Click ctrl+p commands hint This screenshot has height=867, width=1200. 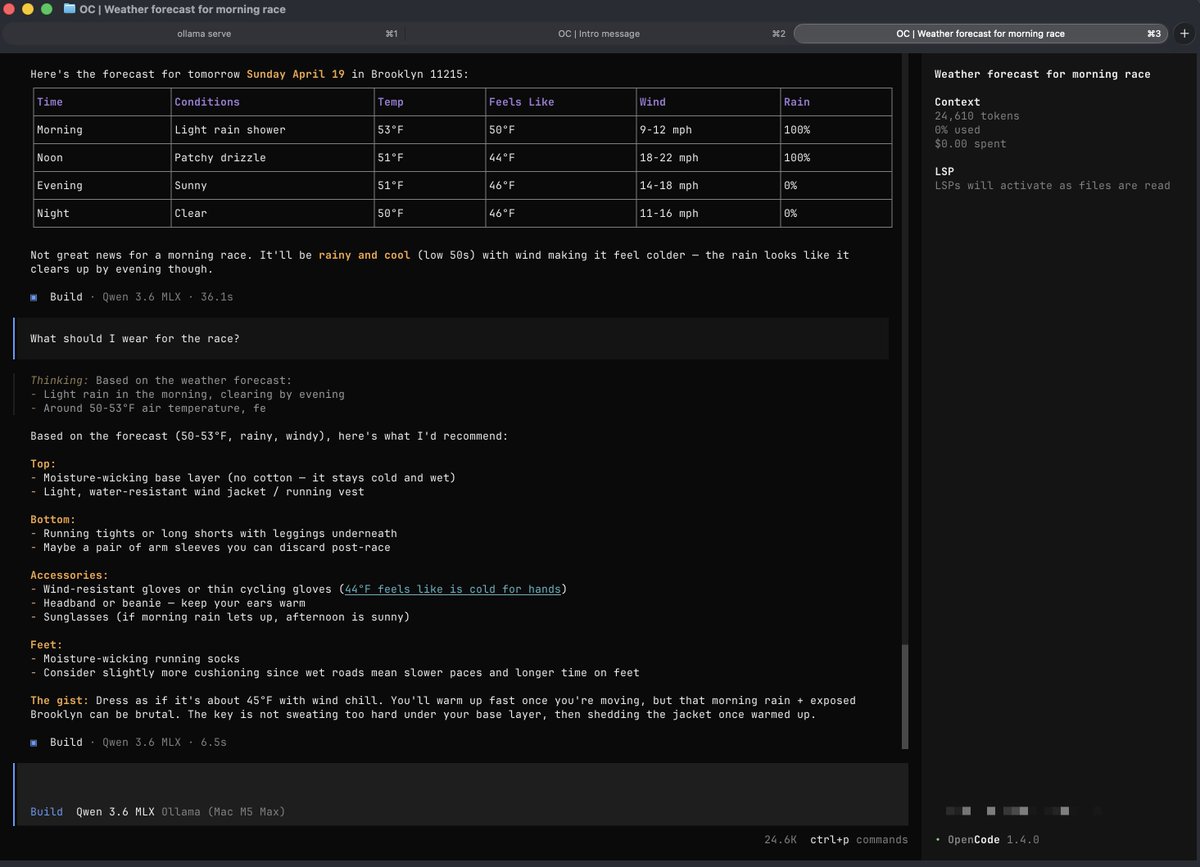859,839
